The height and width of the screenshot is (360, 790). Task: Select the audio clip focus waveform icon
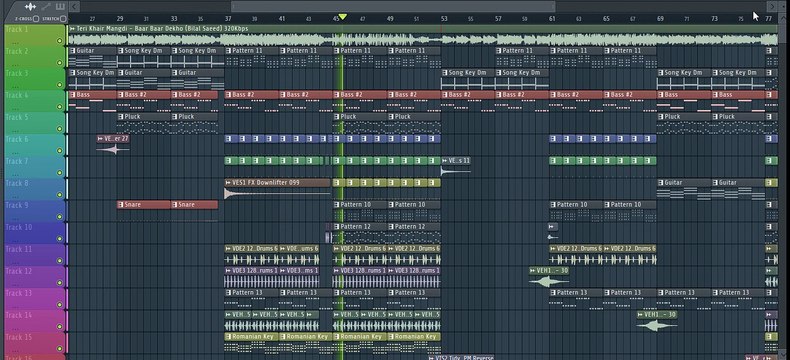pos(31,7)
